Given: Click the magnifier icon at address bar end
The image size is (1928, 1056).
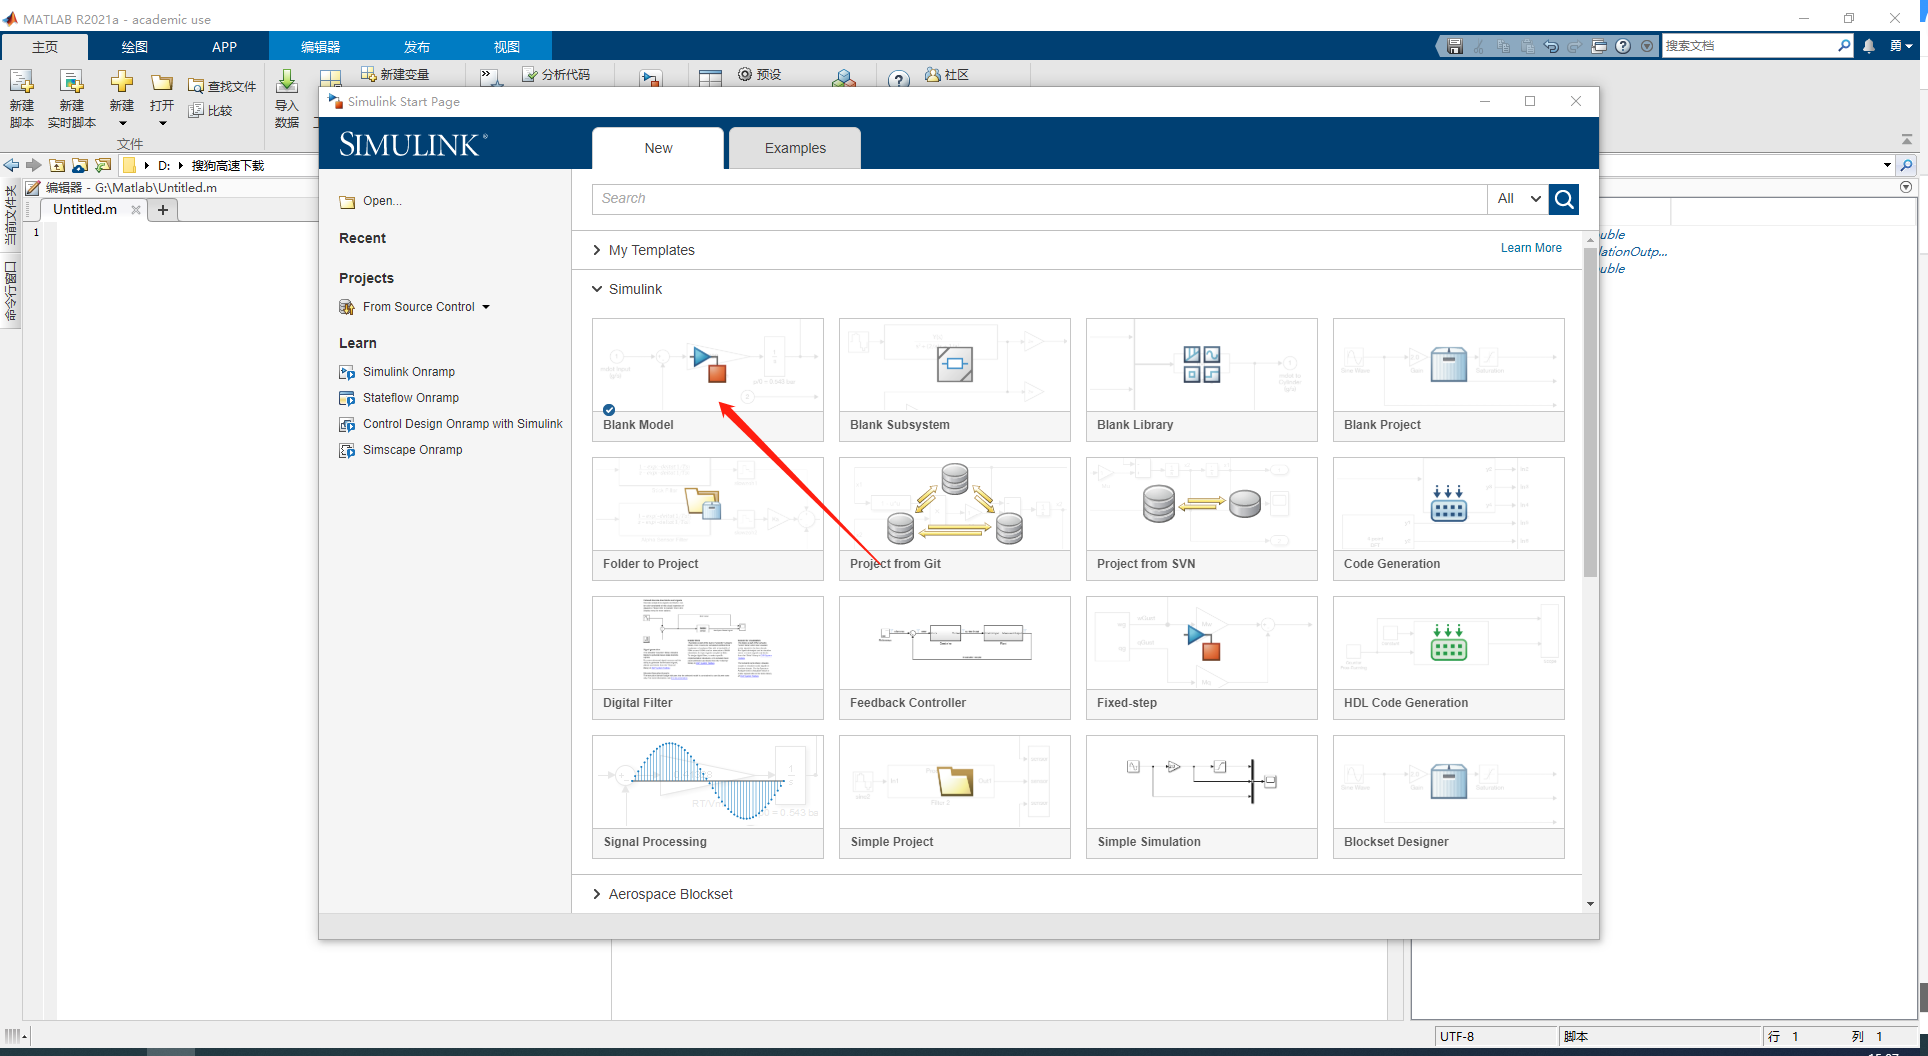Looking at the screenshot, I should 1907,165.
